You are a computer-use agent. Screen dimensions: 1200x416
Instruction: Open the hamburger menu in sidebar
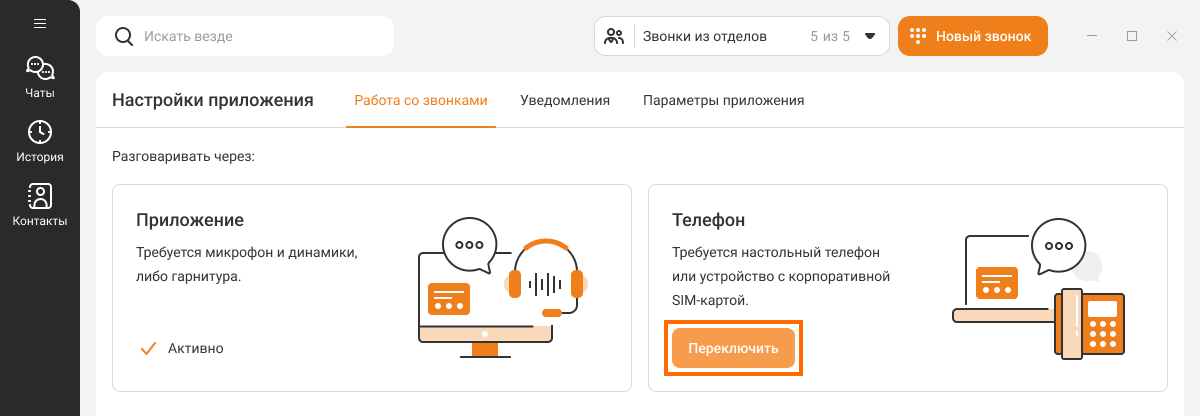click(x=40, y=23)
